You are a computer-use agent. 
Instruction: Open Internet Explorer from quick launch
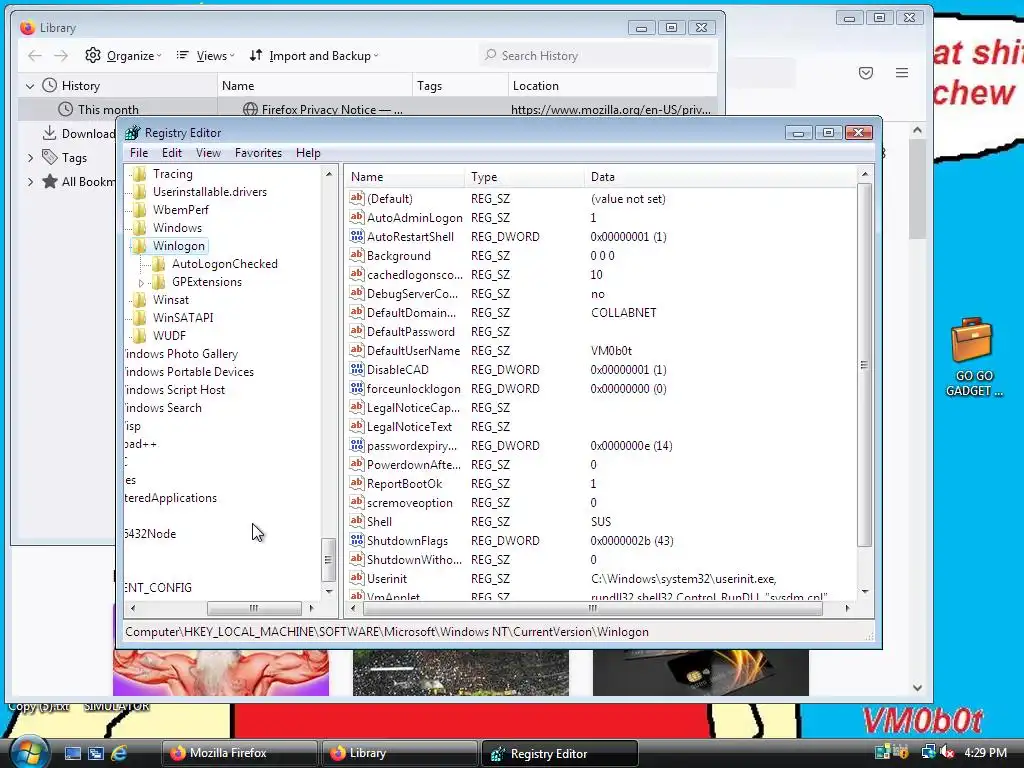119,753
